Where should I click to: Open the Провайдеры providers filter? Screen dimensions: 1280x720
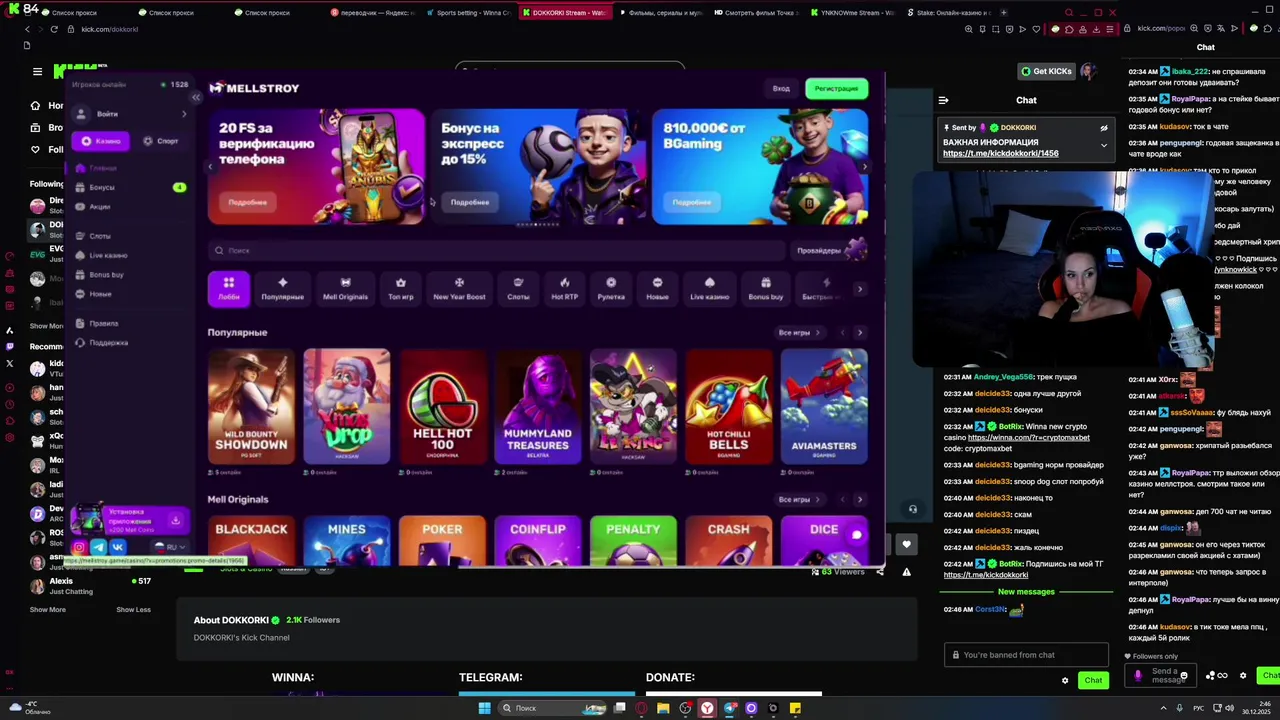coord(830,250)
